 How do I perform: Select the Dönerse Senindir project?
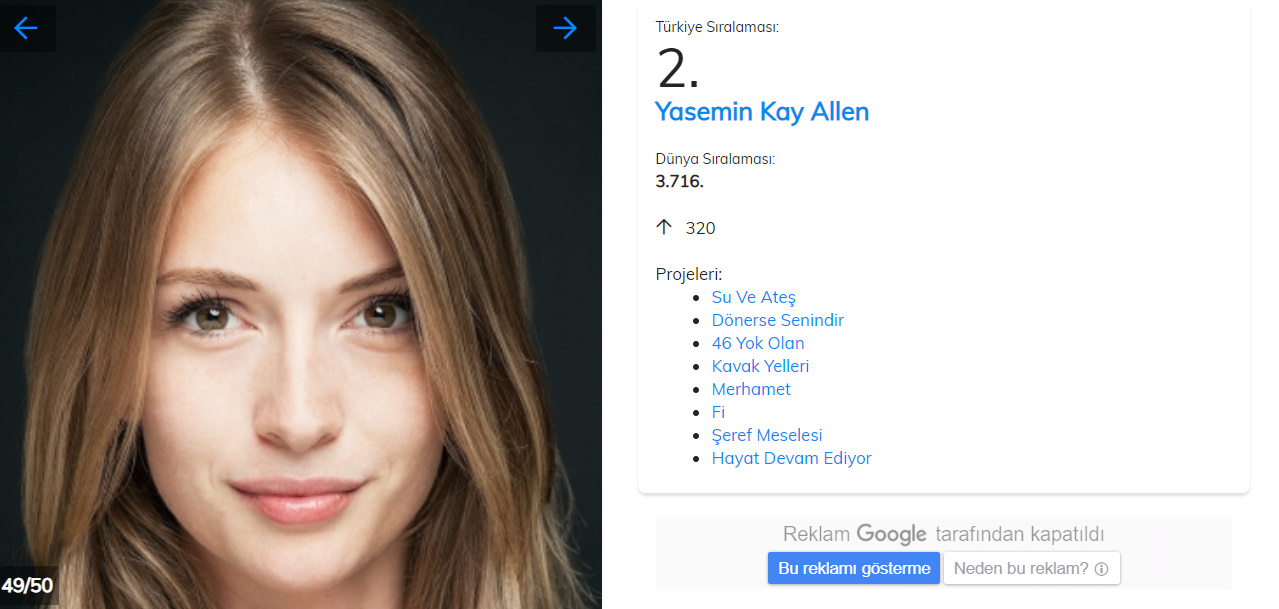777,320
